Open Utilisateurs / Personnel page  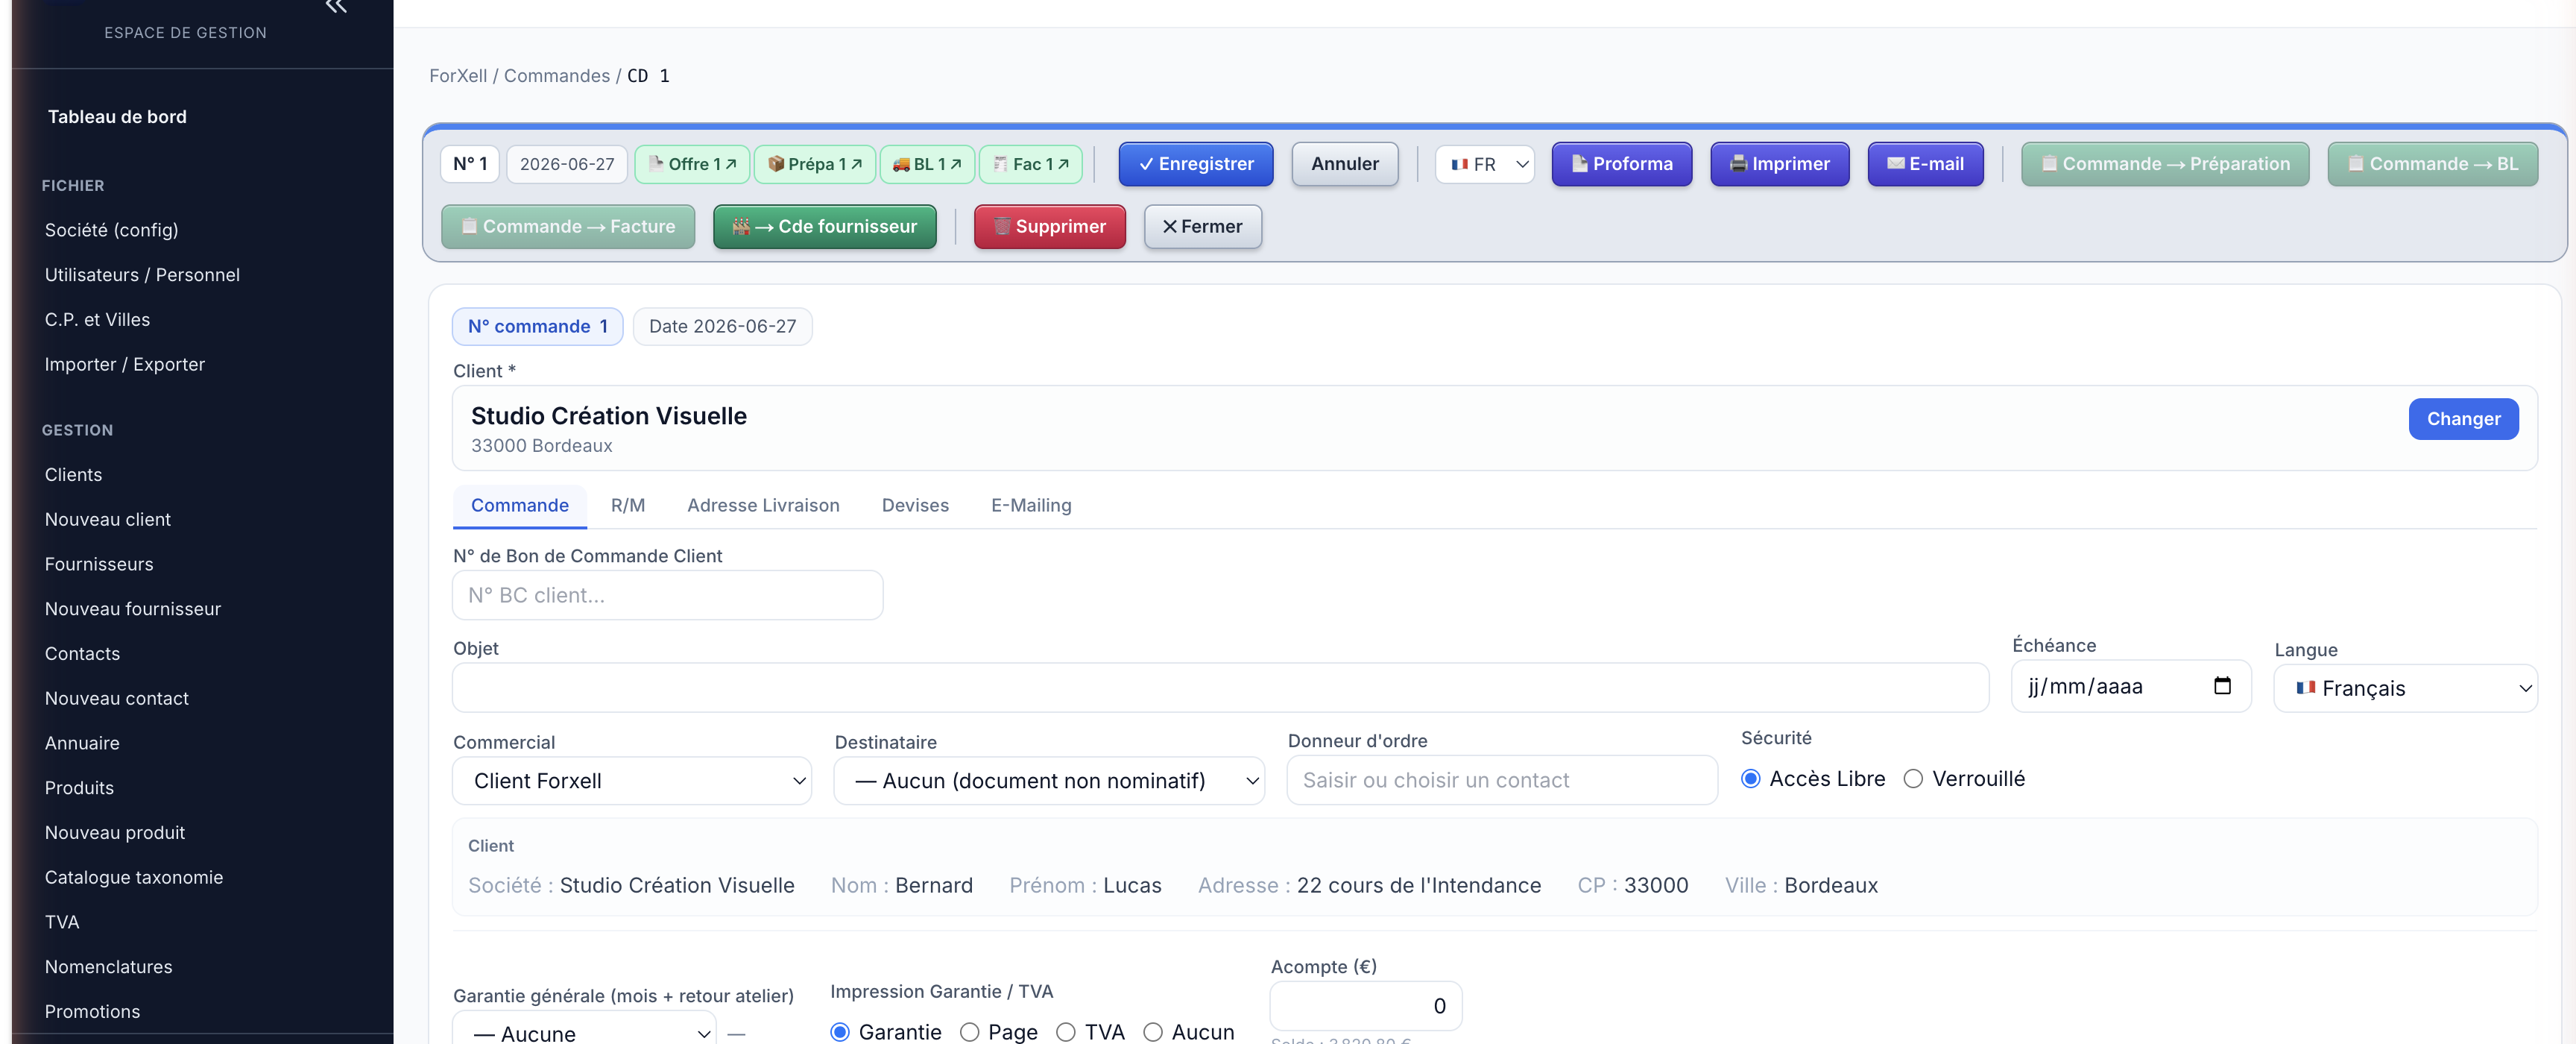pyautogui.click(x=142, y=275)
